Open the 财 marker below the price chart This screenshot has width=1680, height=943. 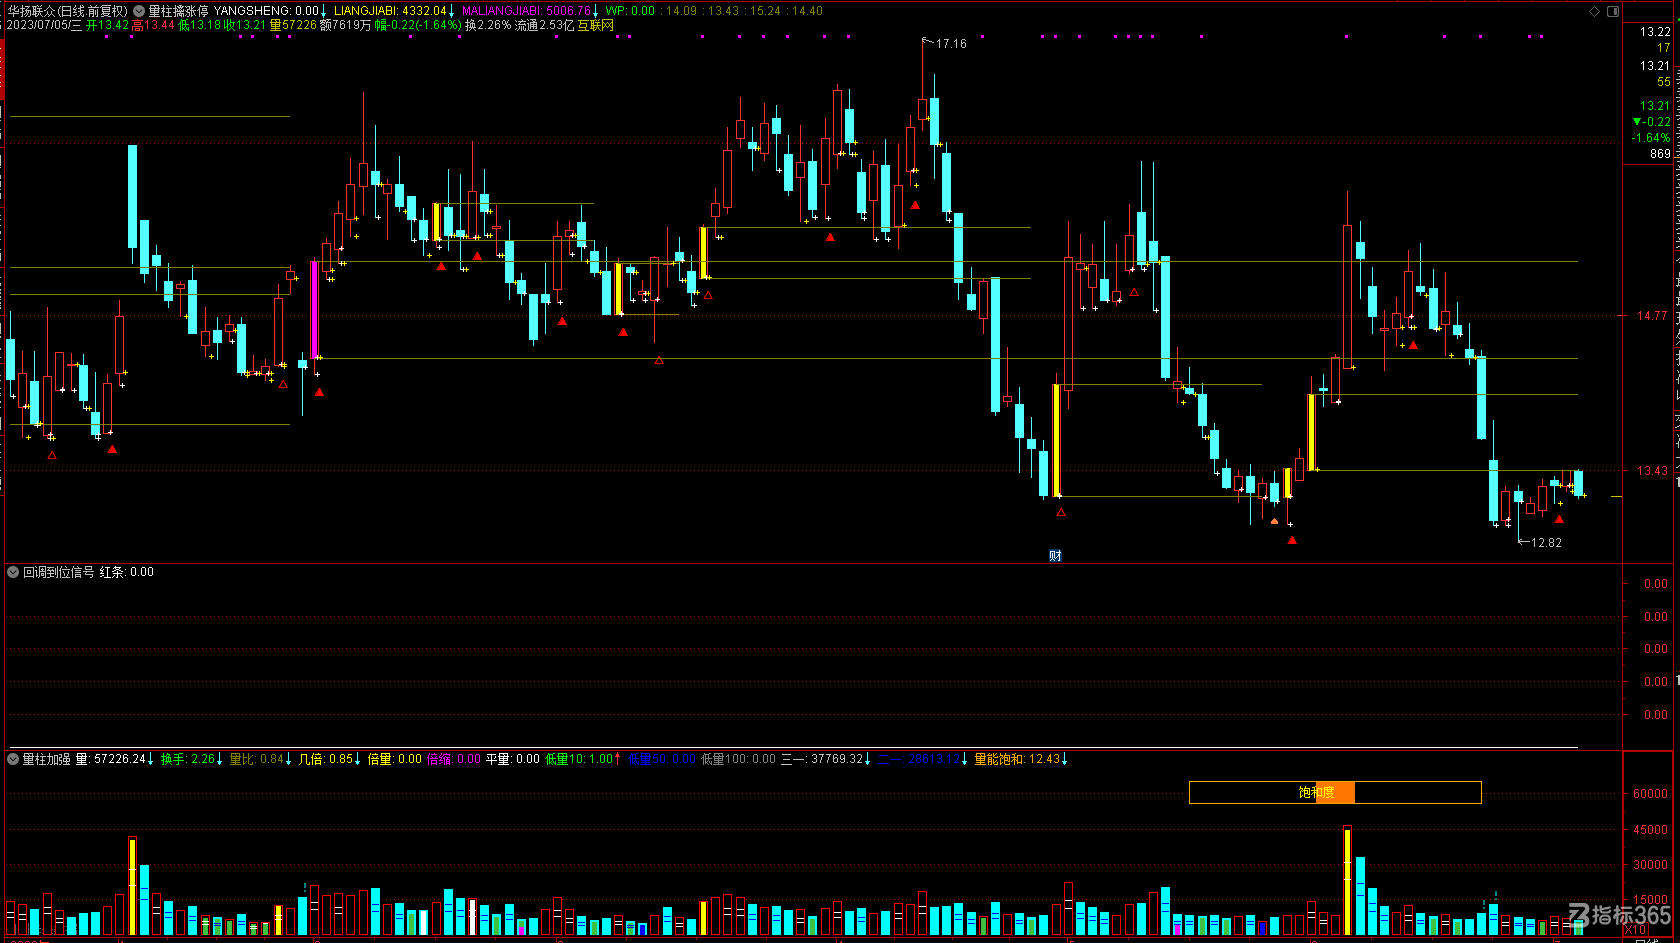tap(1055, 555)
